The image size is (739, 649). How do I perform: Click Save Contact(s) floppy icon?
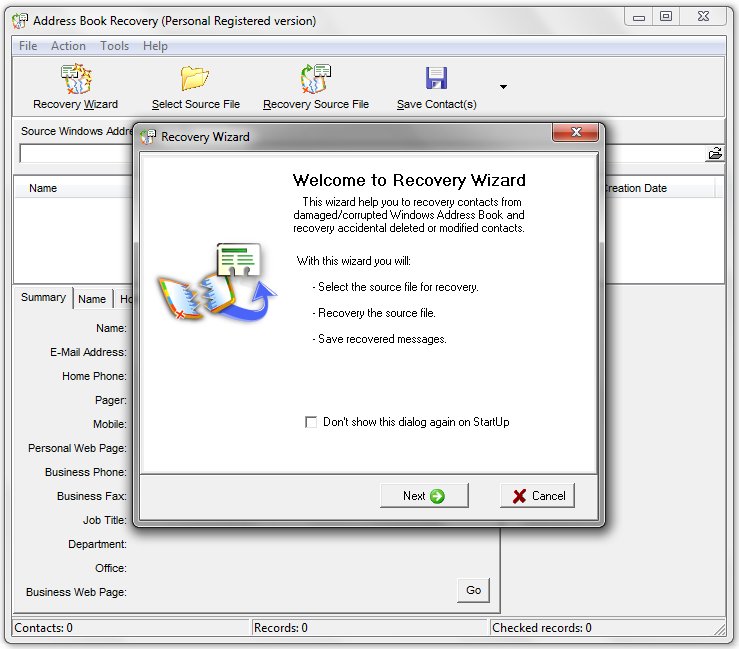coord(436,78)
